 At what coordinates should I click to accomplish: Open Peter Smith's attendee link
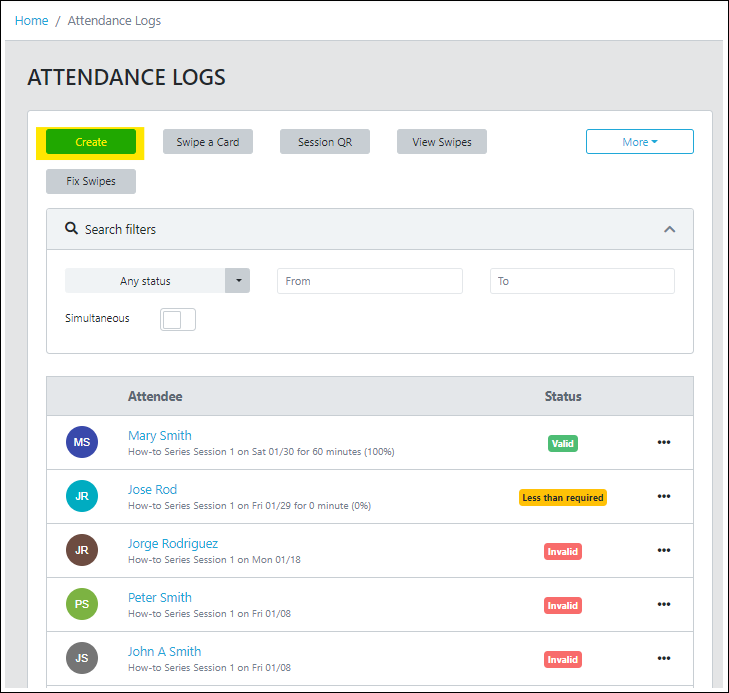point(159,597)
